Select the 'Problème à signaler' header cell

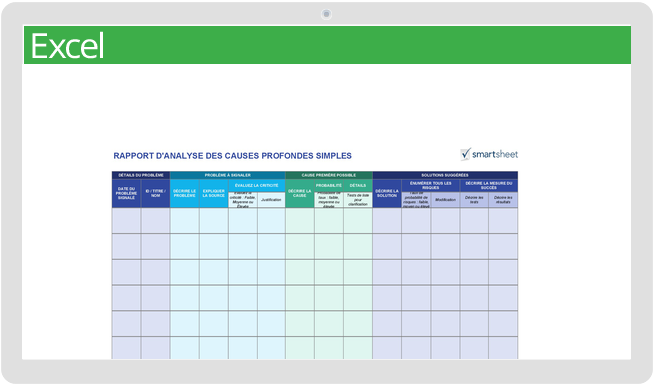228,175
